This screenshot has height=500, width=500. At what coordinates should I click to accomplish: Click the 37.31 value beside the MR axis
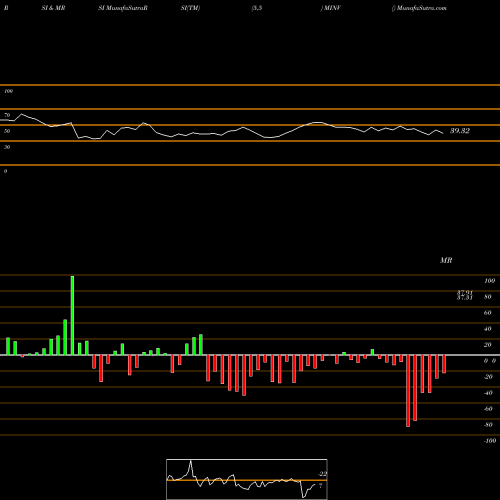click(465, 298)
